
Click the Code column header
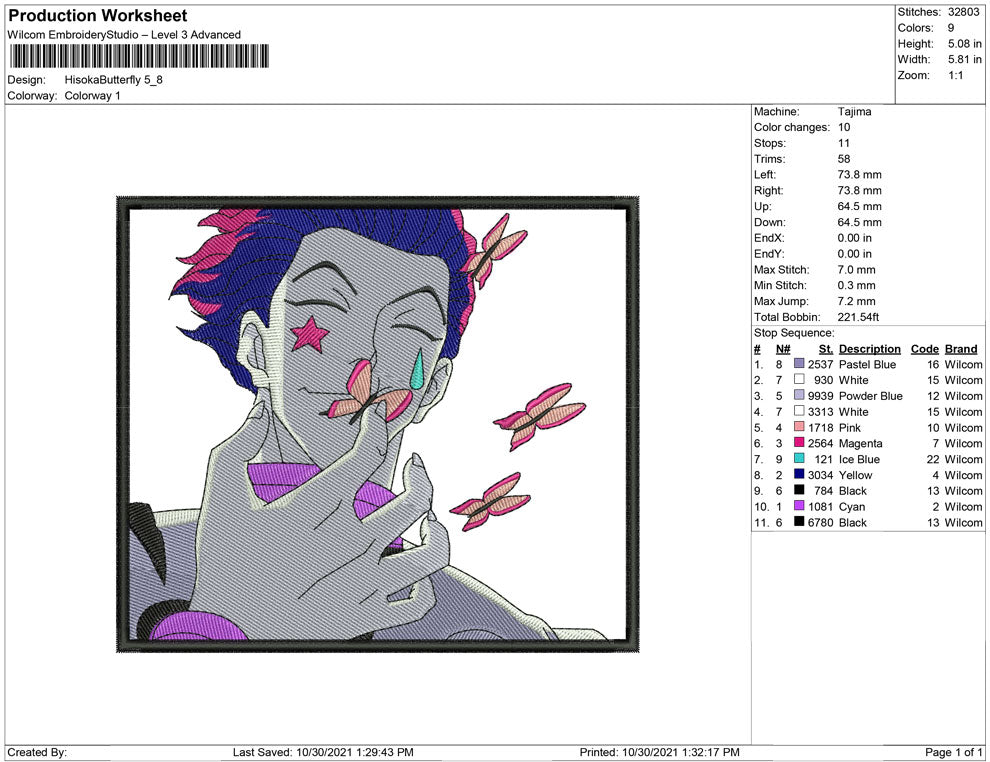pyautogui.click(x=924, y=349)
